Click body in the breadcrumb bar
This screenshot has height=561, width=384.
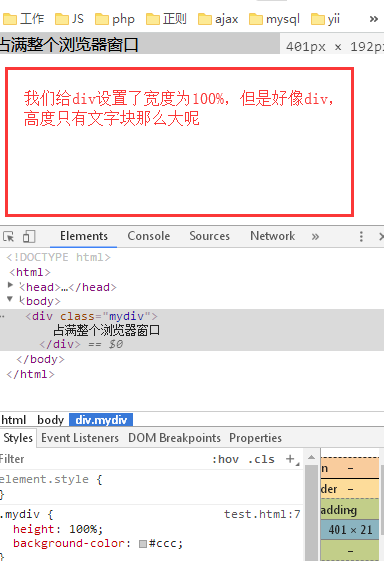[50, 420]
